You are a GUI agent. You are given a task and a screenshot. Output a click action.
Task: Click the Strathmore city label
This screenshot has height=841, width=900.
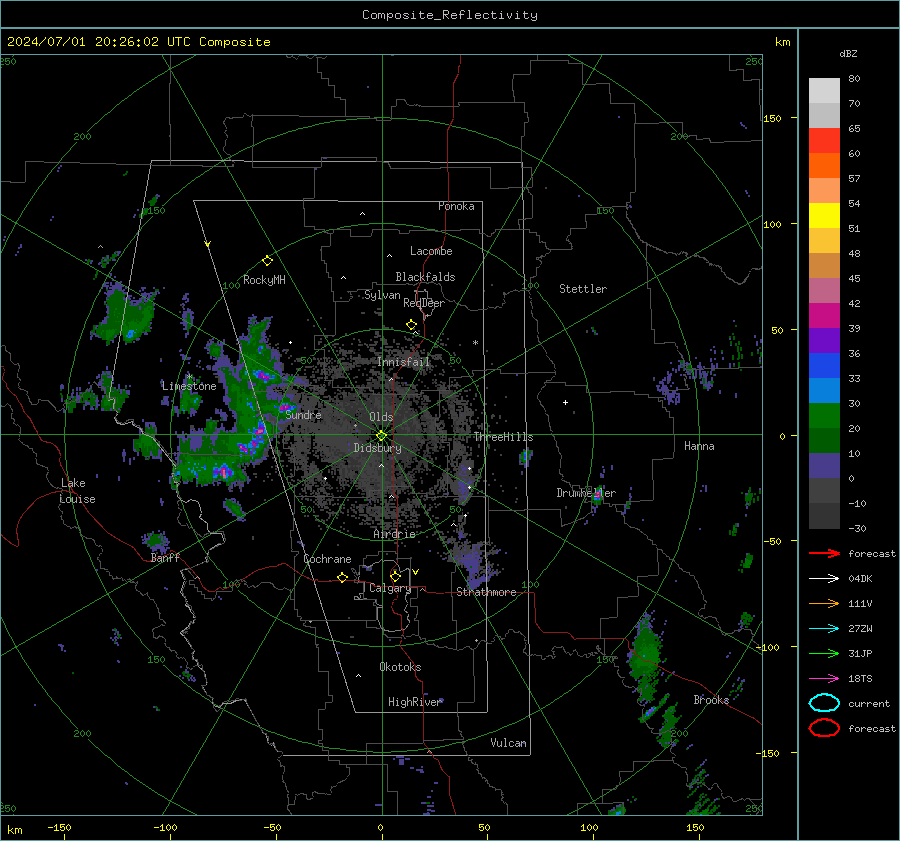(486, 592)
